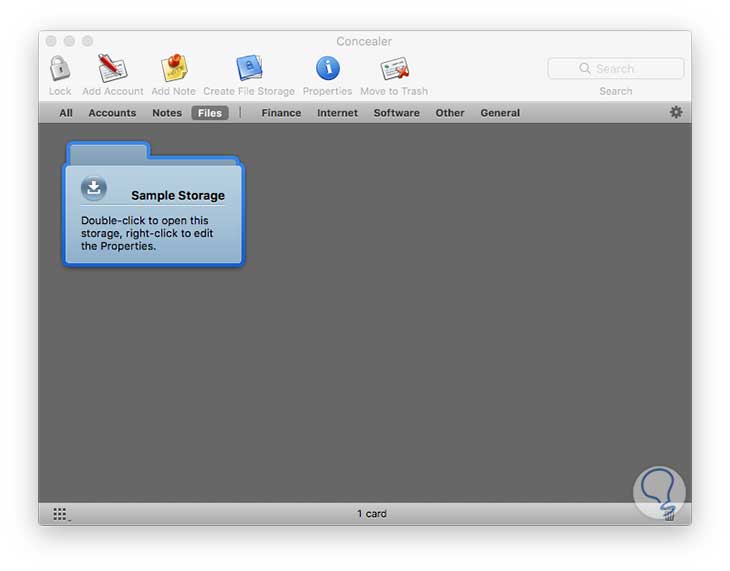This screenshot has height=571, width=730.
Task: Click the window close button
Action: [x=51, y=41]
